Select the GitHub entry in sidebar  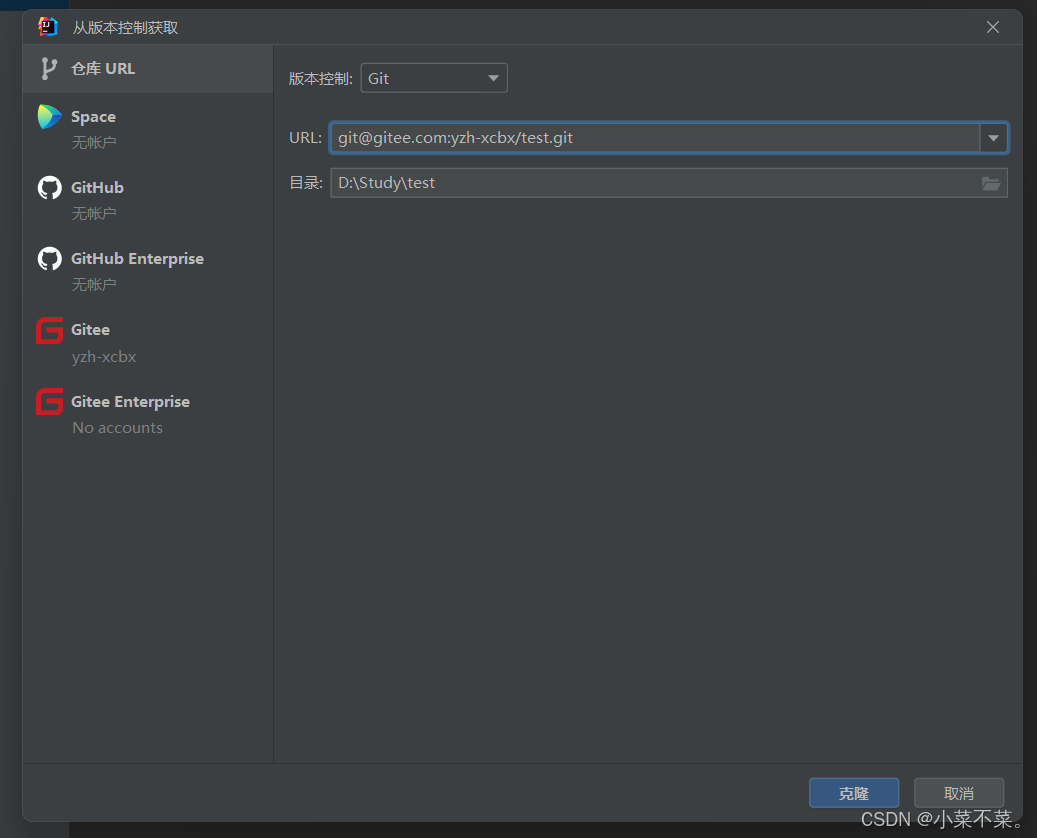click(x=148, y=200)
